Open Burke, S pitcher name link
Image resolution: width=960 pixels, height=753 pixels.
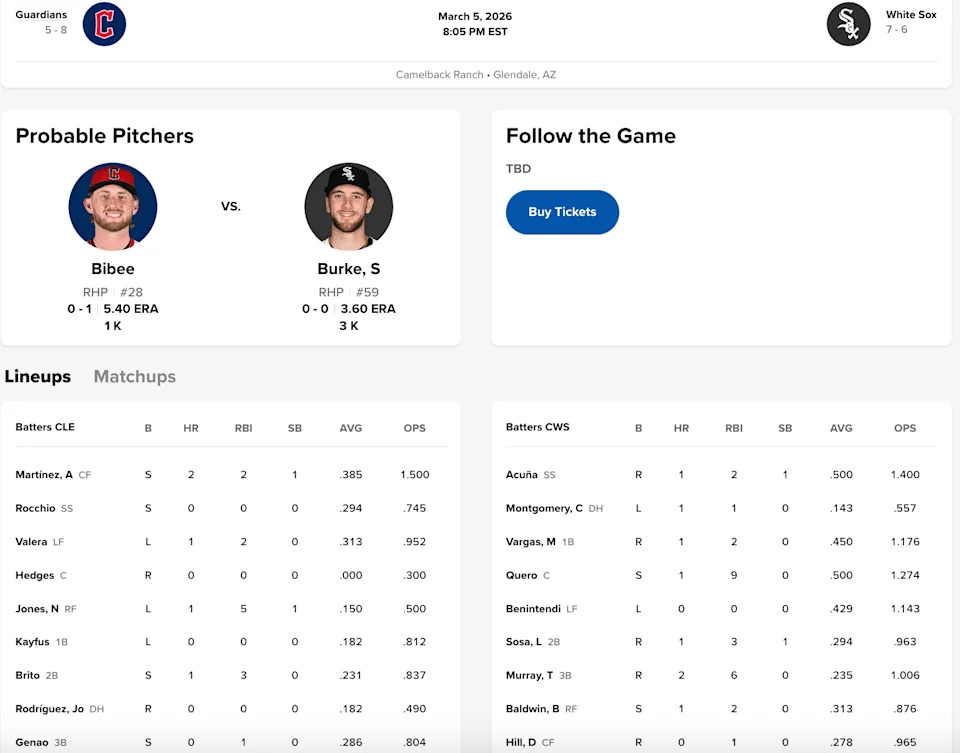click(x=348, y=269)
